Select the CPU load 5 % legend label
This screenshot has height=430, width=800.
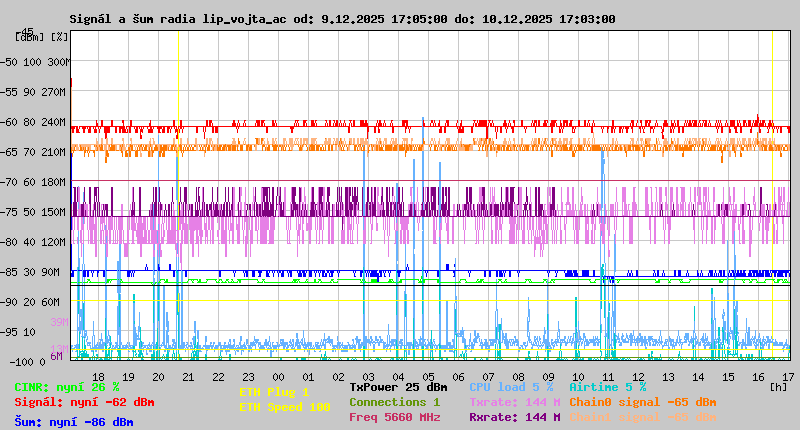(510, 387)
